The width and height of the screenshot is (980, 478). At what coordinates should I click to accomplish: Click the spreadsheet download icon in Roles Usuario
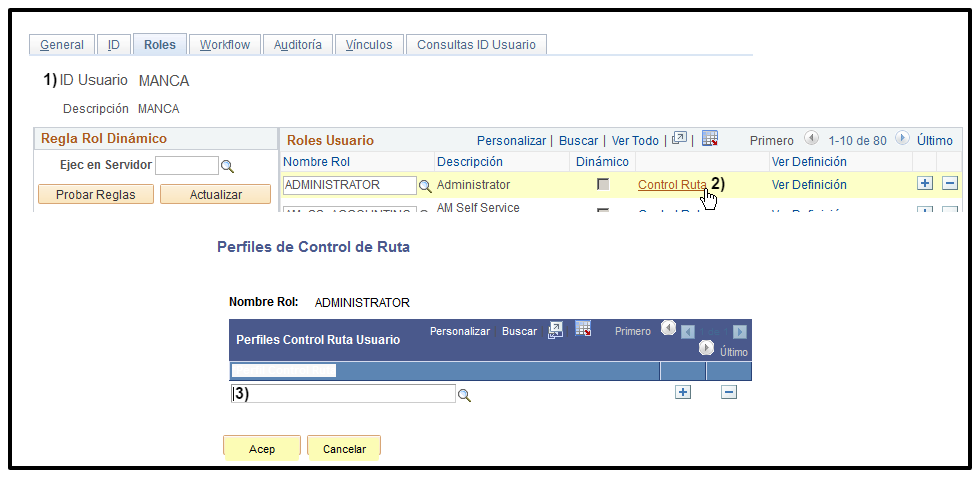710,139
